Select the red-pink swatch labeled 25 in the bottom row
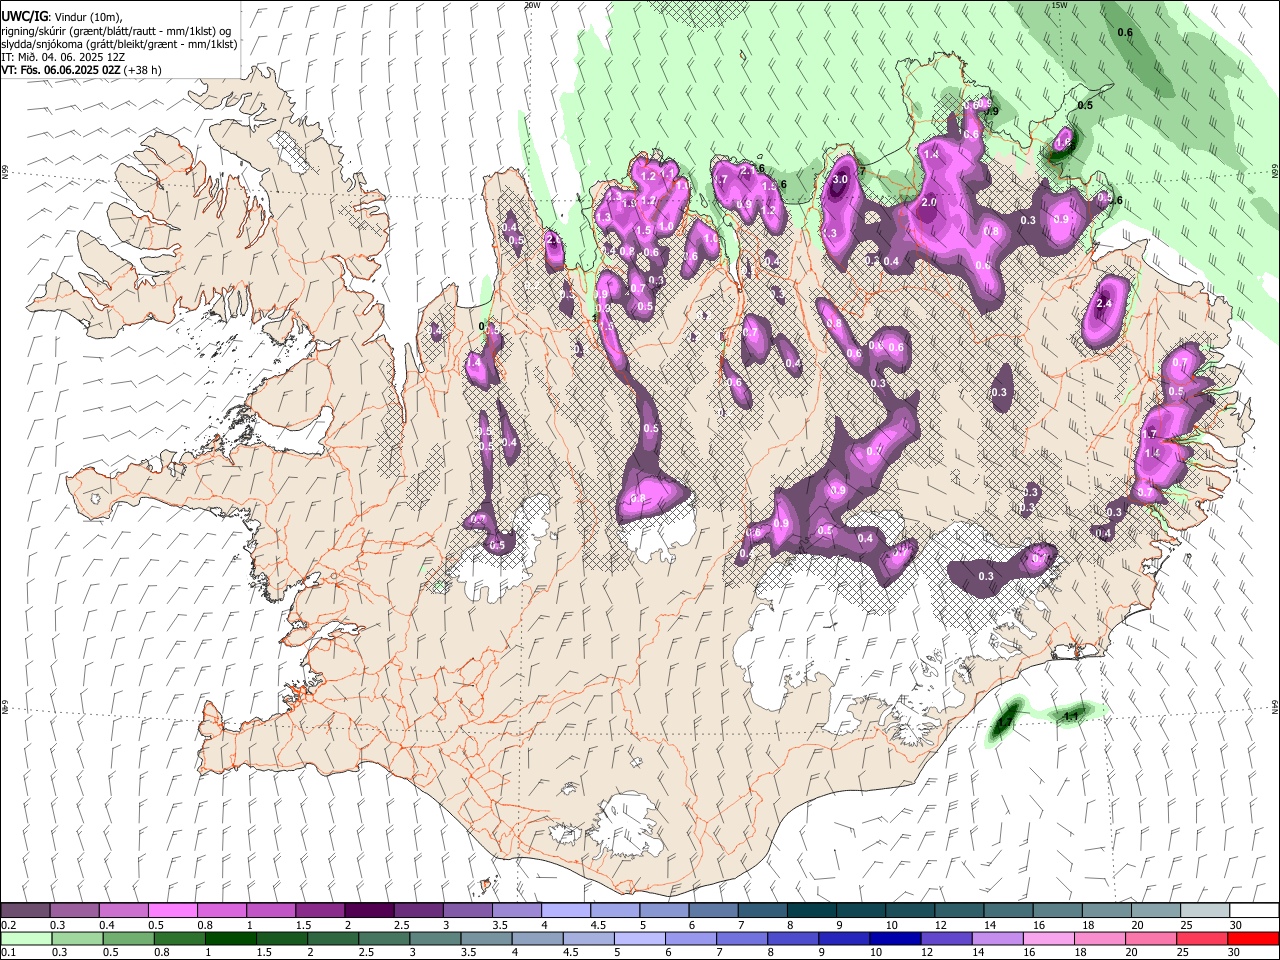Image resolution: width=1280 pixels, height=960 pixels. coord(1202,938)
